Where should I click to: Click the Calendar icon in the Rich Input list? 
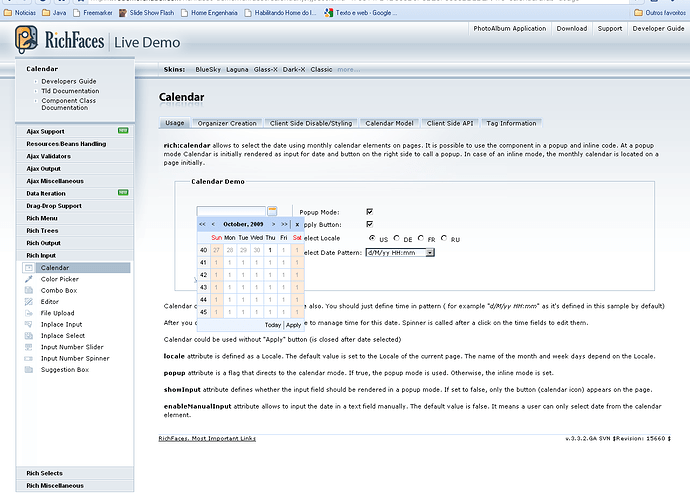29,268
